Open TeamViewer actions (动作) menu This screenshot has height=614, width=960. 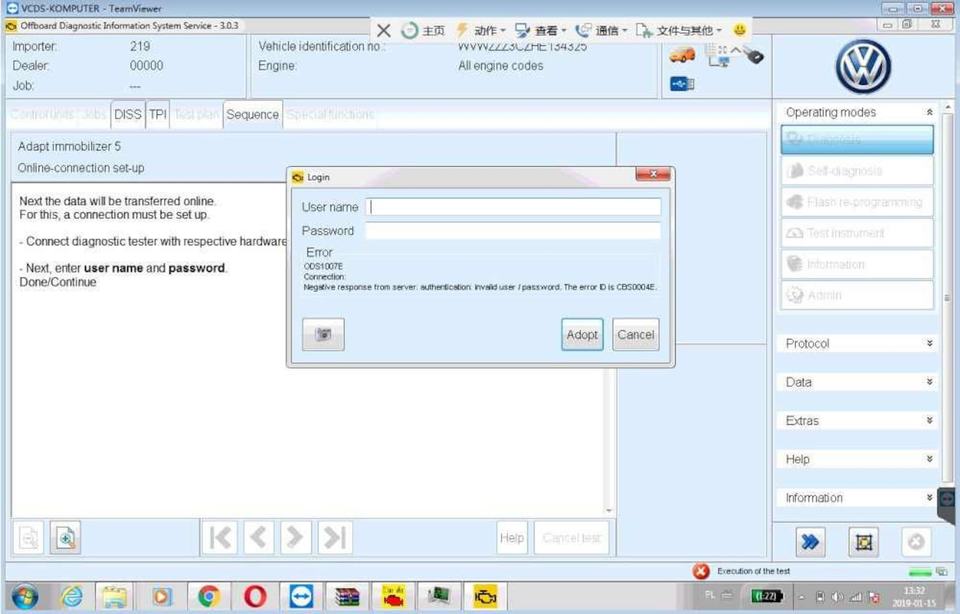click(x=481, y=30)
